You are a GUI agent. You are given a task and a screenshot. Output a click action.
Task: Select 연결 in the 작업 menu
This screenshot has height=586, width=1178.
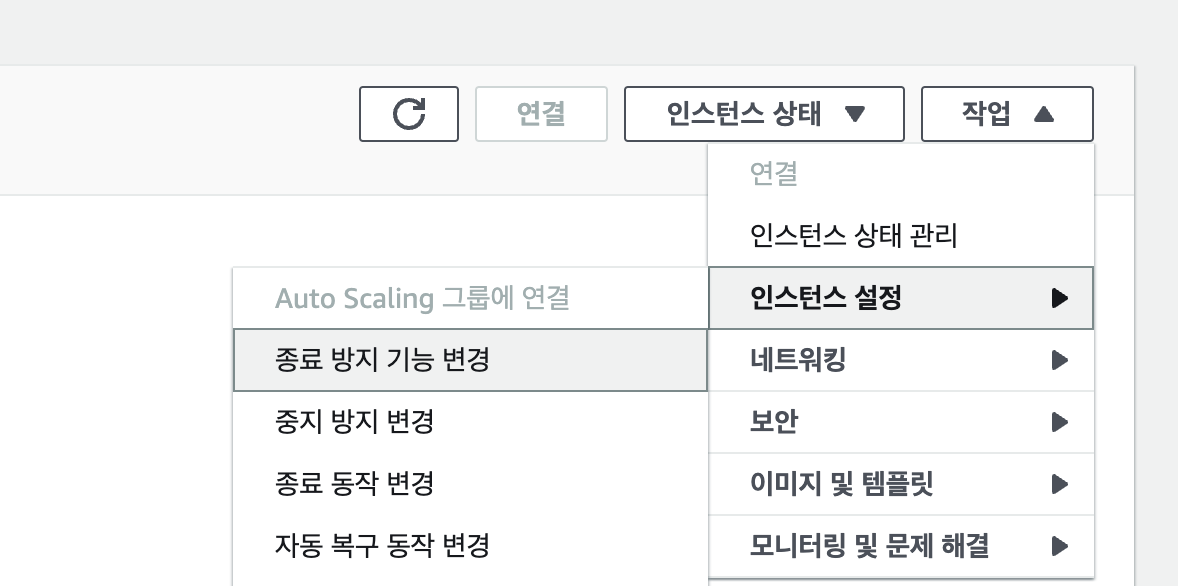tap(901, 174)
